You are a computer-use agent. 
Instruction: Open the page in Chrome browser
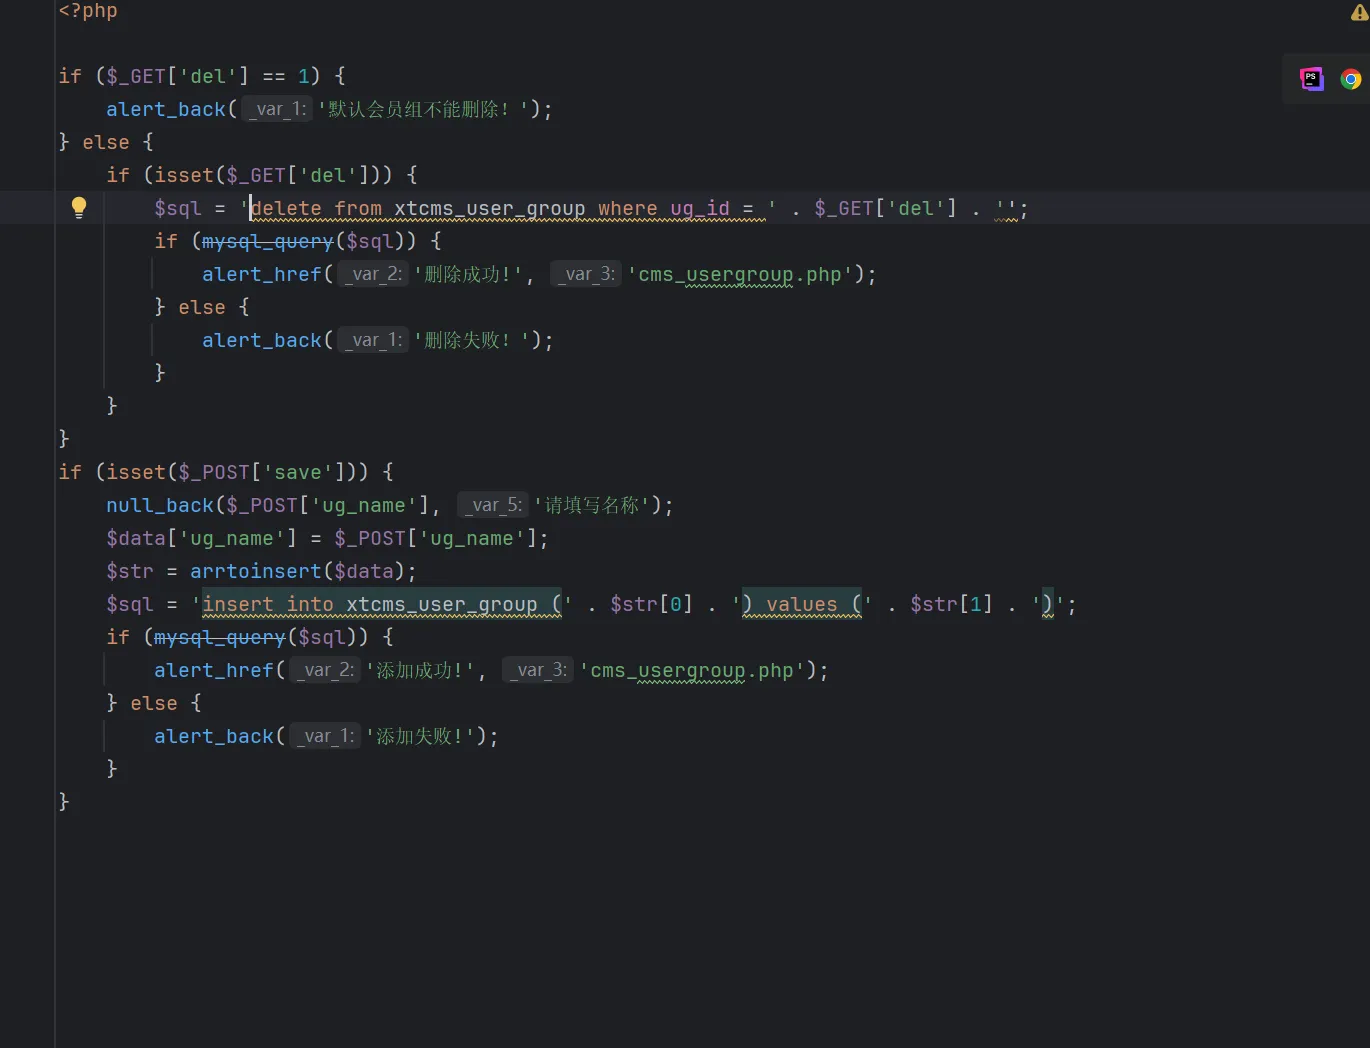pyautogui.click(x=1350, y=79)
